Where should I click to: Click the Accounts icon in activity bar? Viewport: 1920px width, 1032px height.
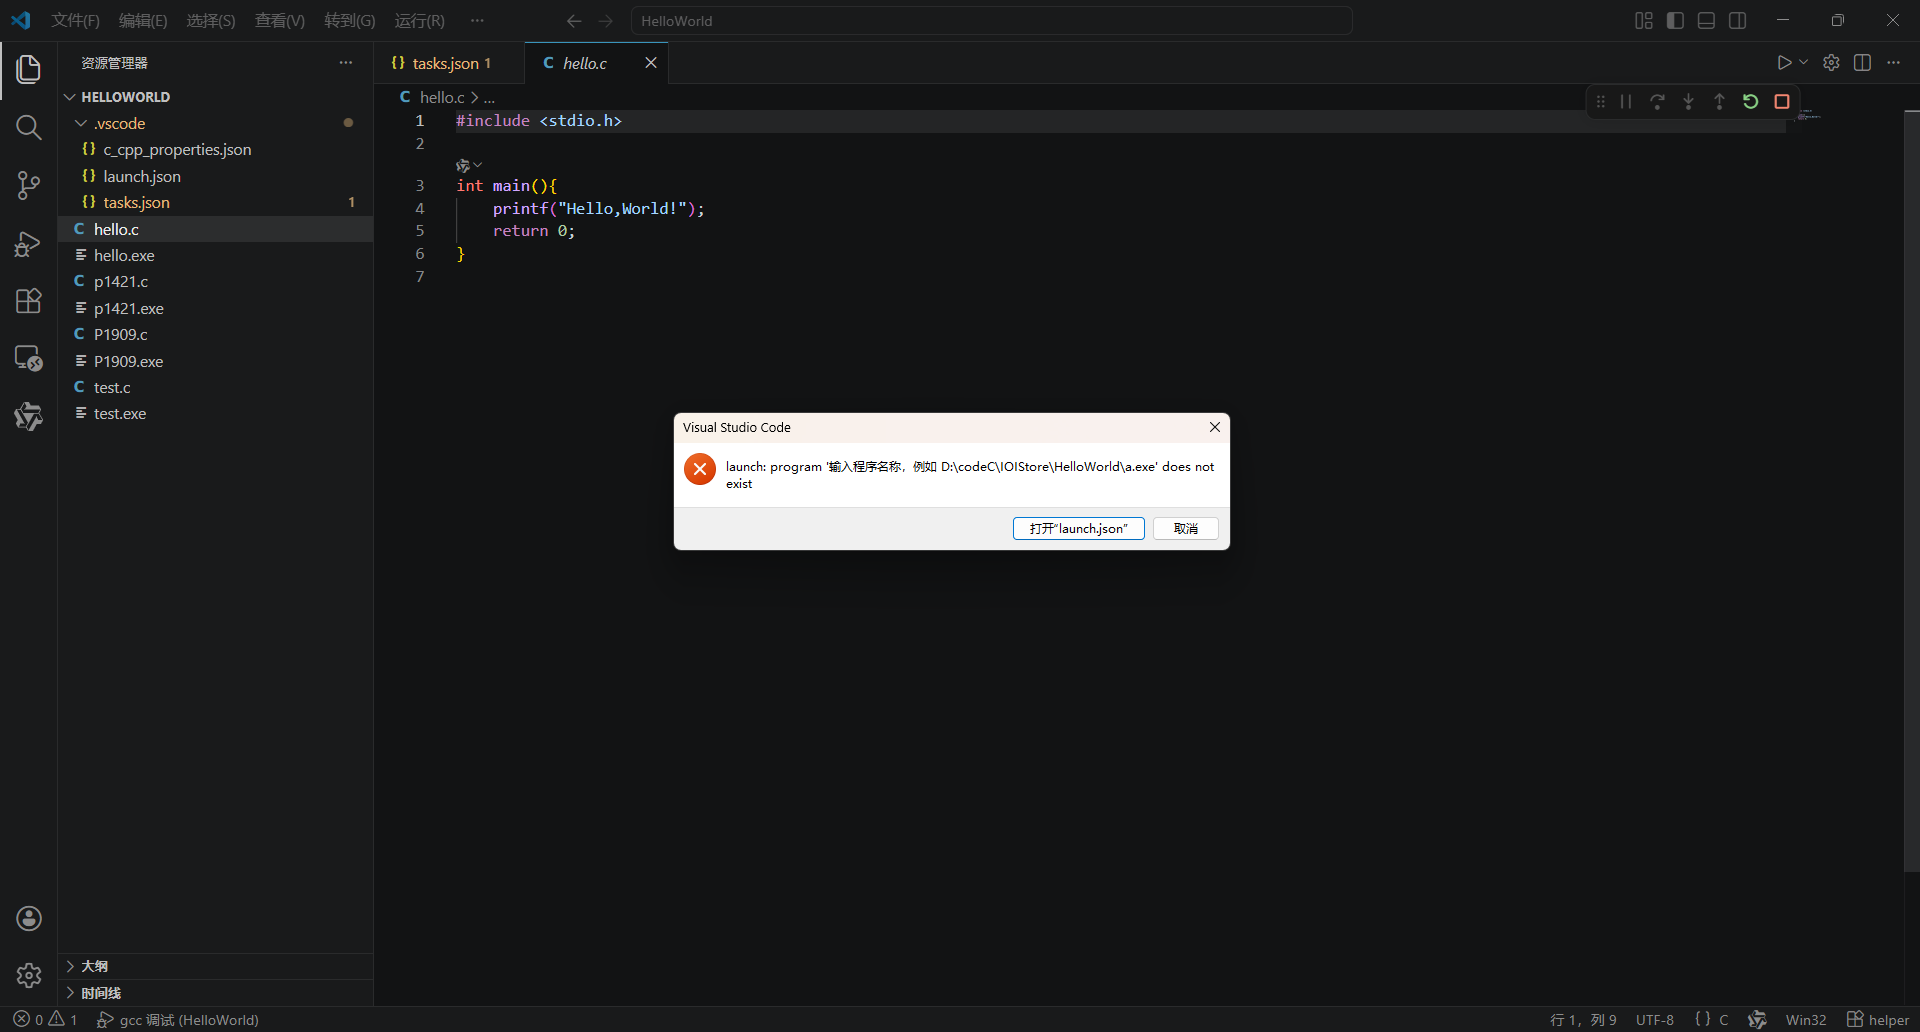(x=29, y=918)
